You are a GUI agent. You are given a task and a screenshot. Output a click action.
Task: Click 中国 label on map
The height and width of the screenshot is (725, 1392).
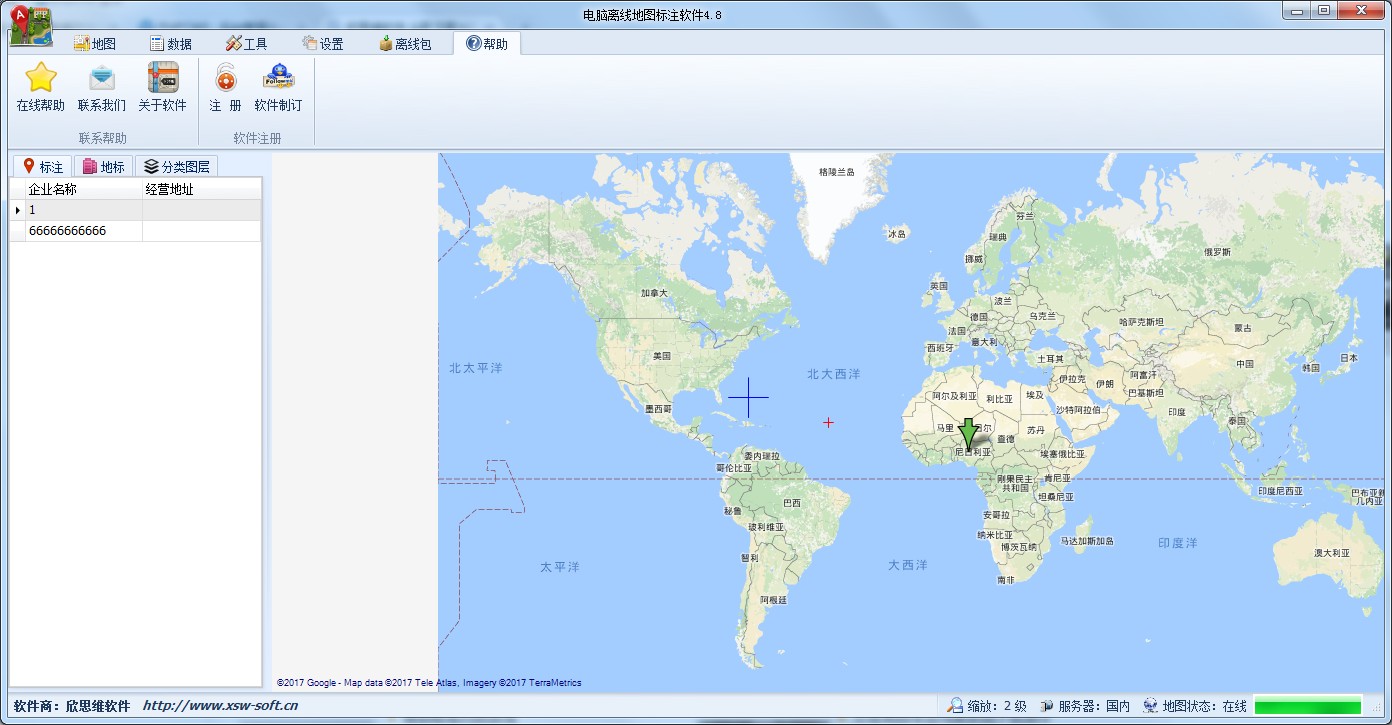click(x=1245, y=364)
